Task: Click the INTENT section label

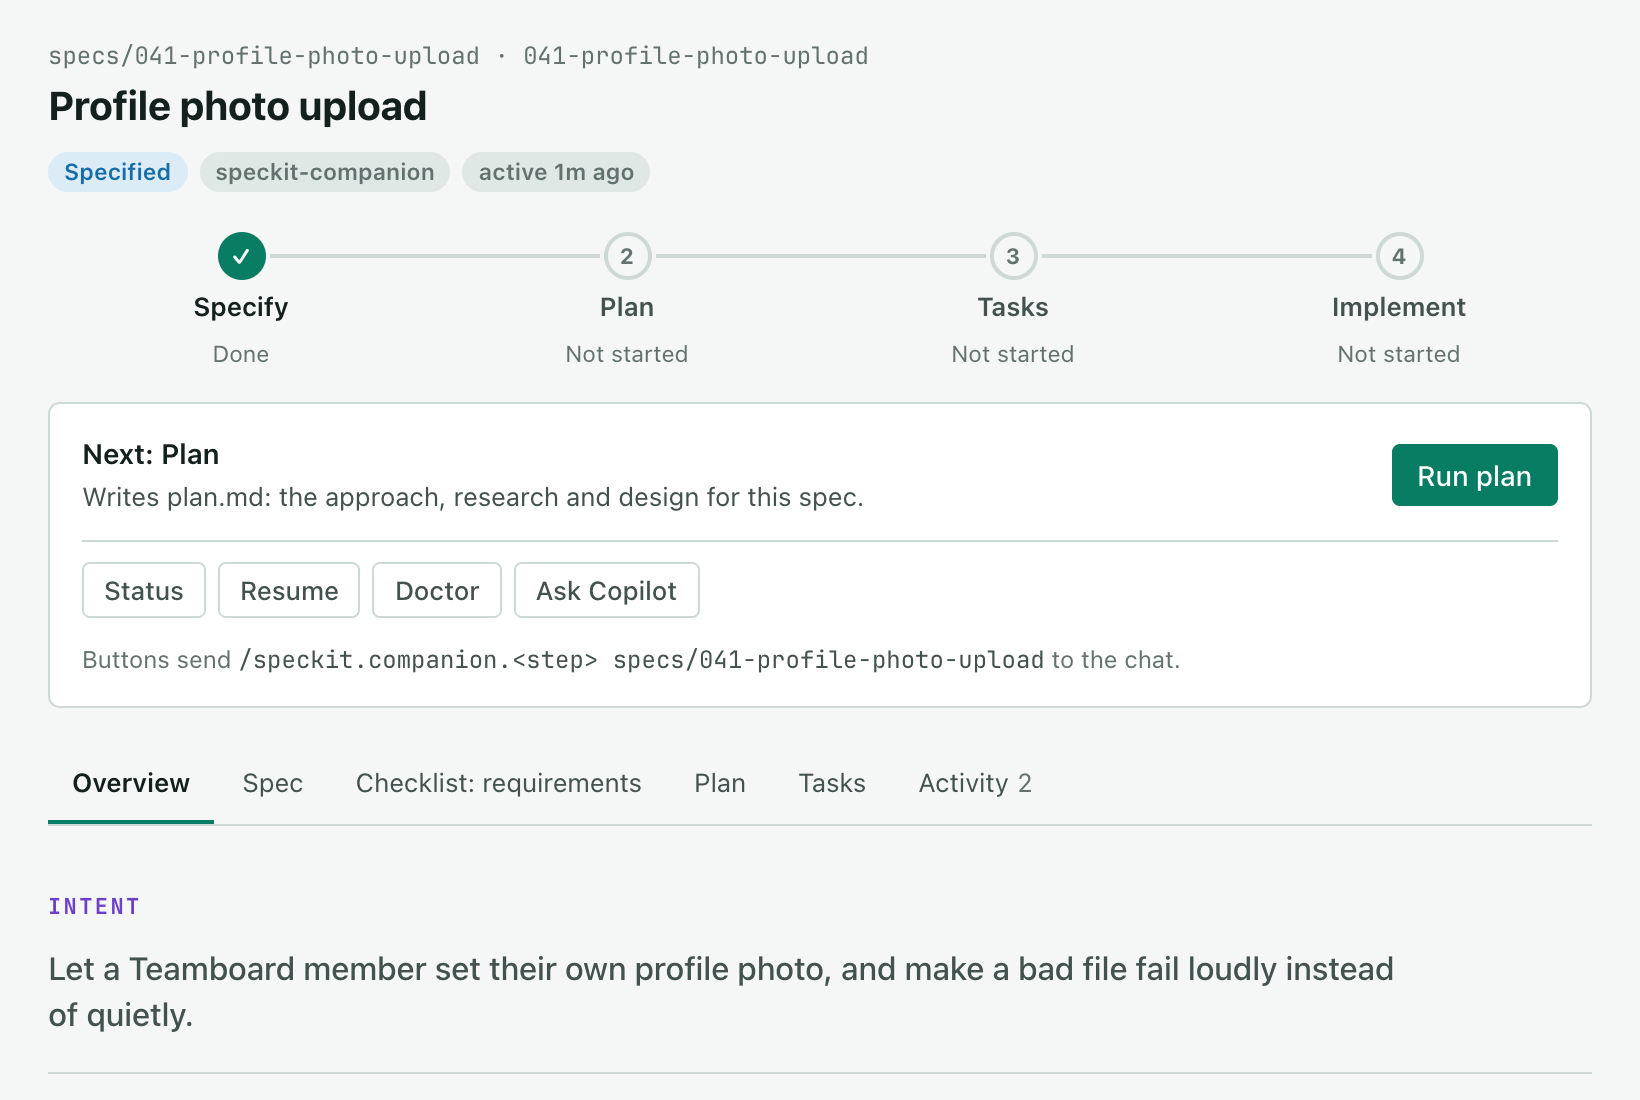Action: pyautogui.click(x=94, y=906)
